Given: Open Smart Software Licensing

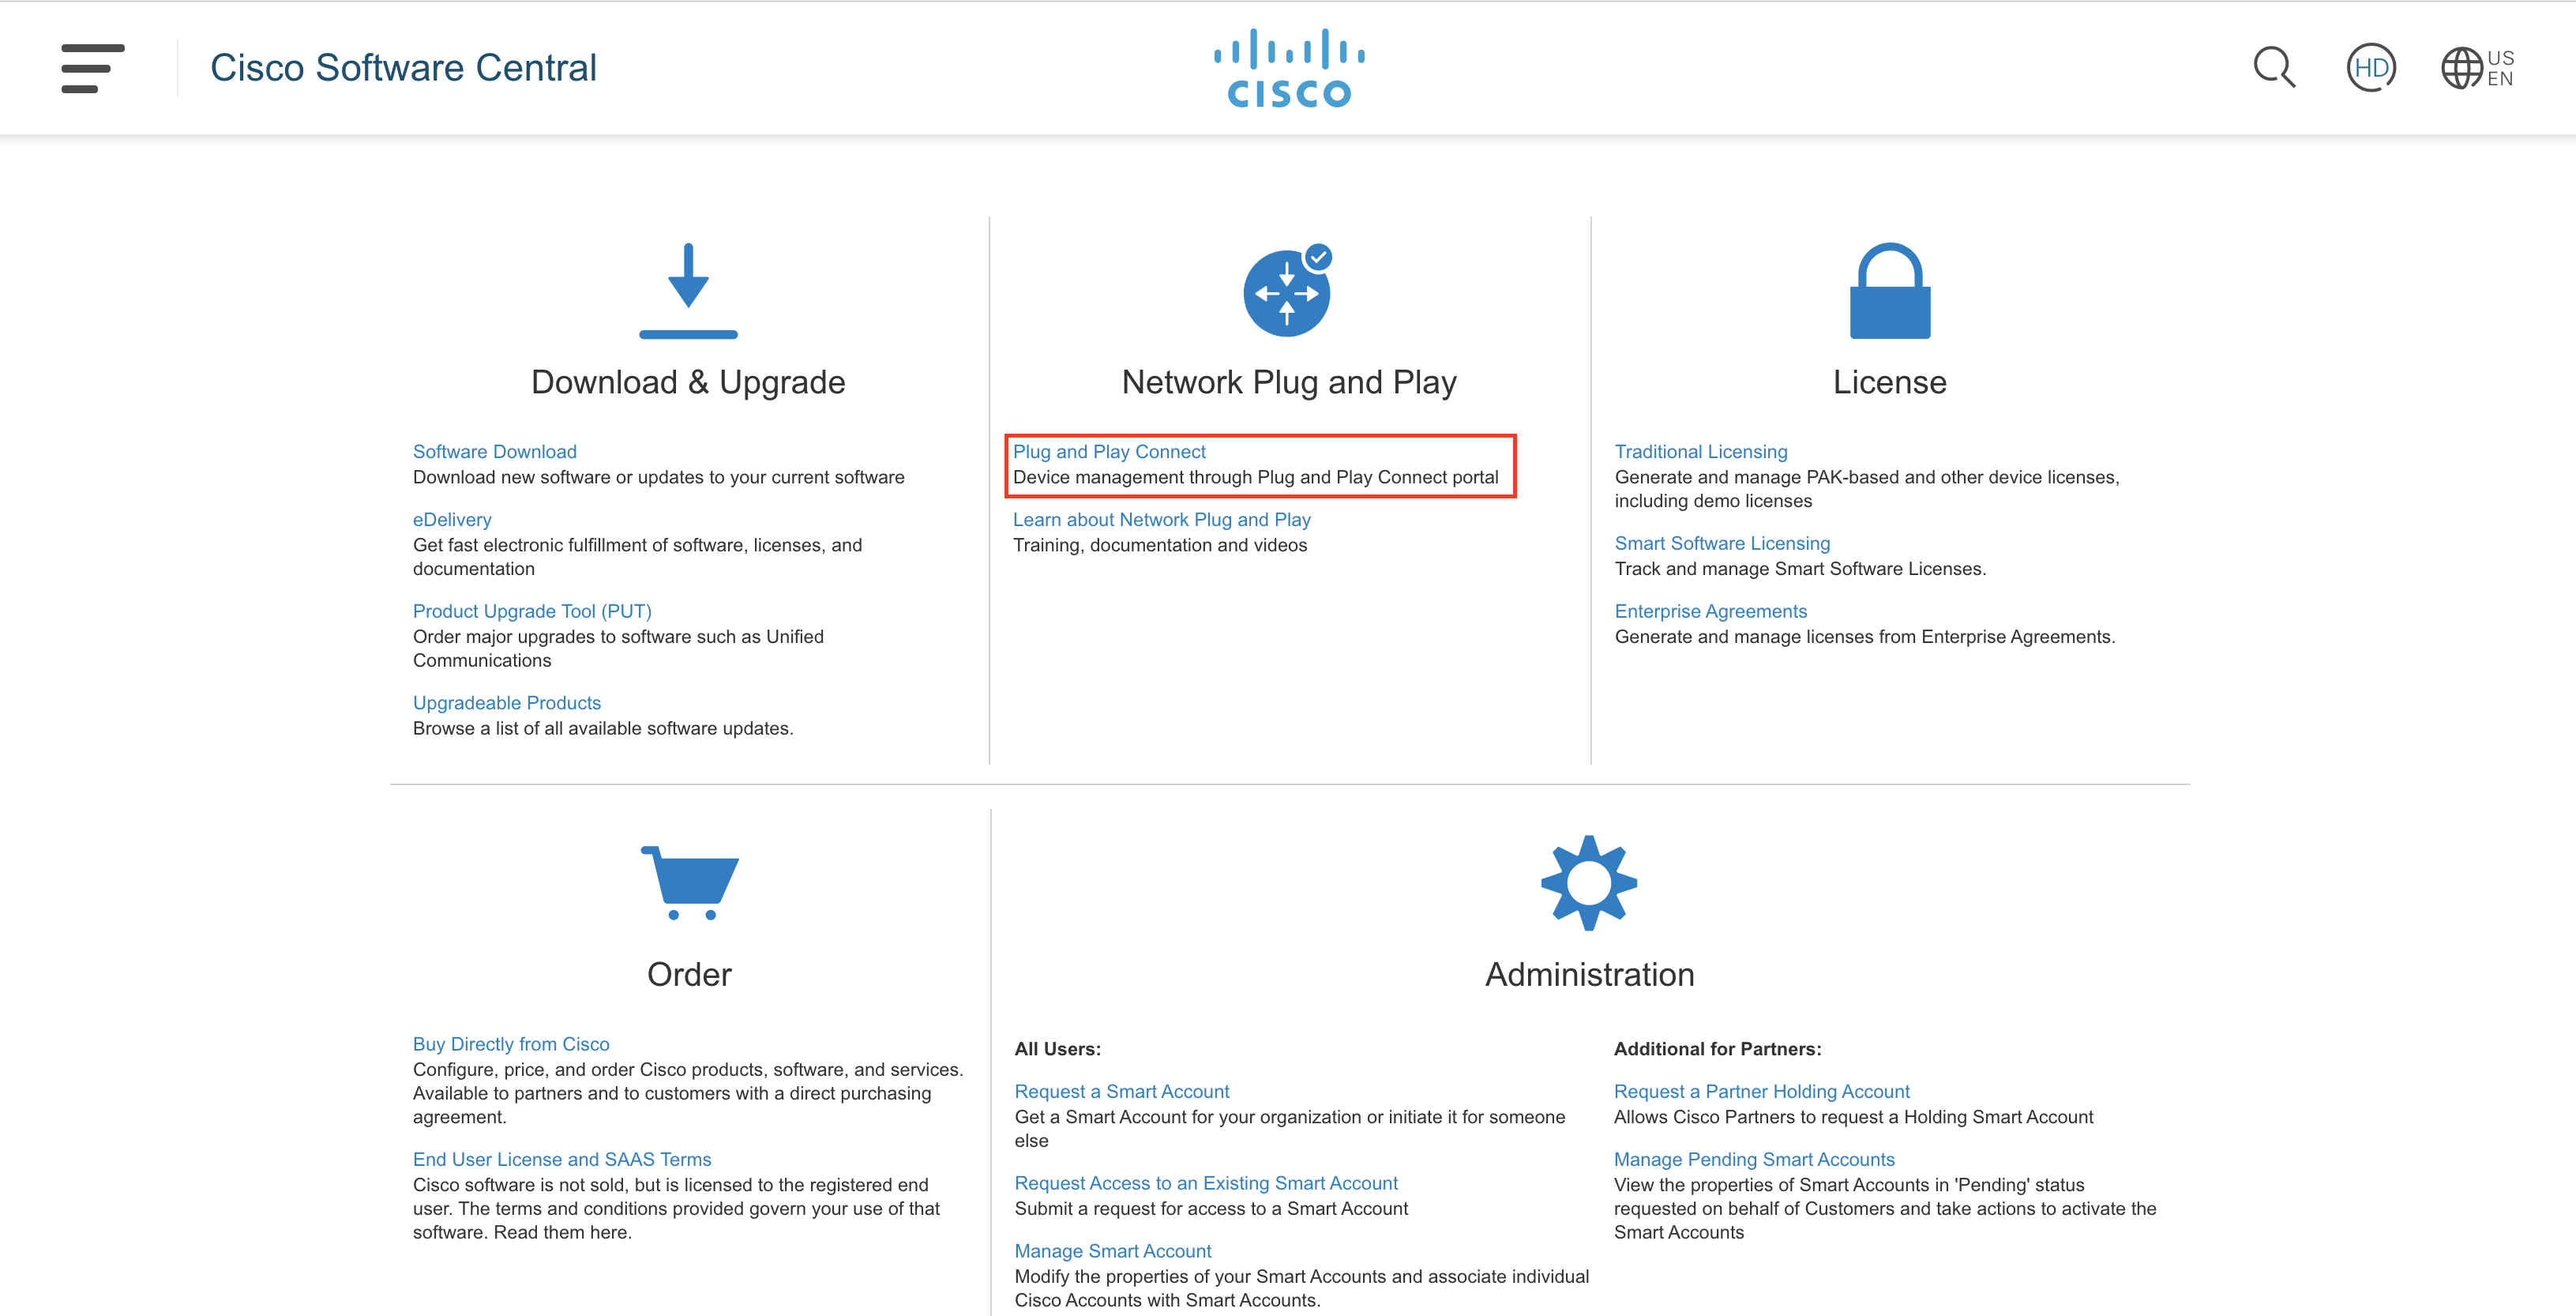Looking at the screenshot, I should pos(1722,543).
